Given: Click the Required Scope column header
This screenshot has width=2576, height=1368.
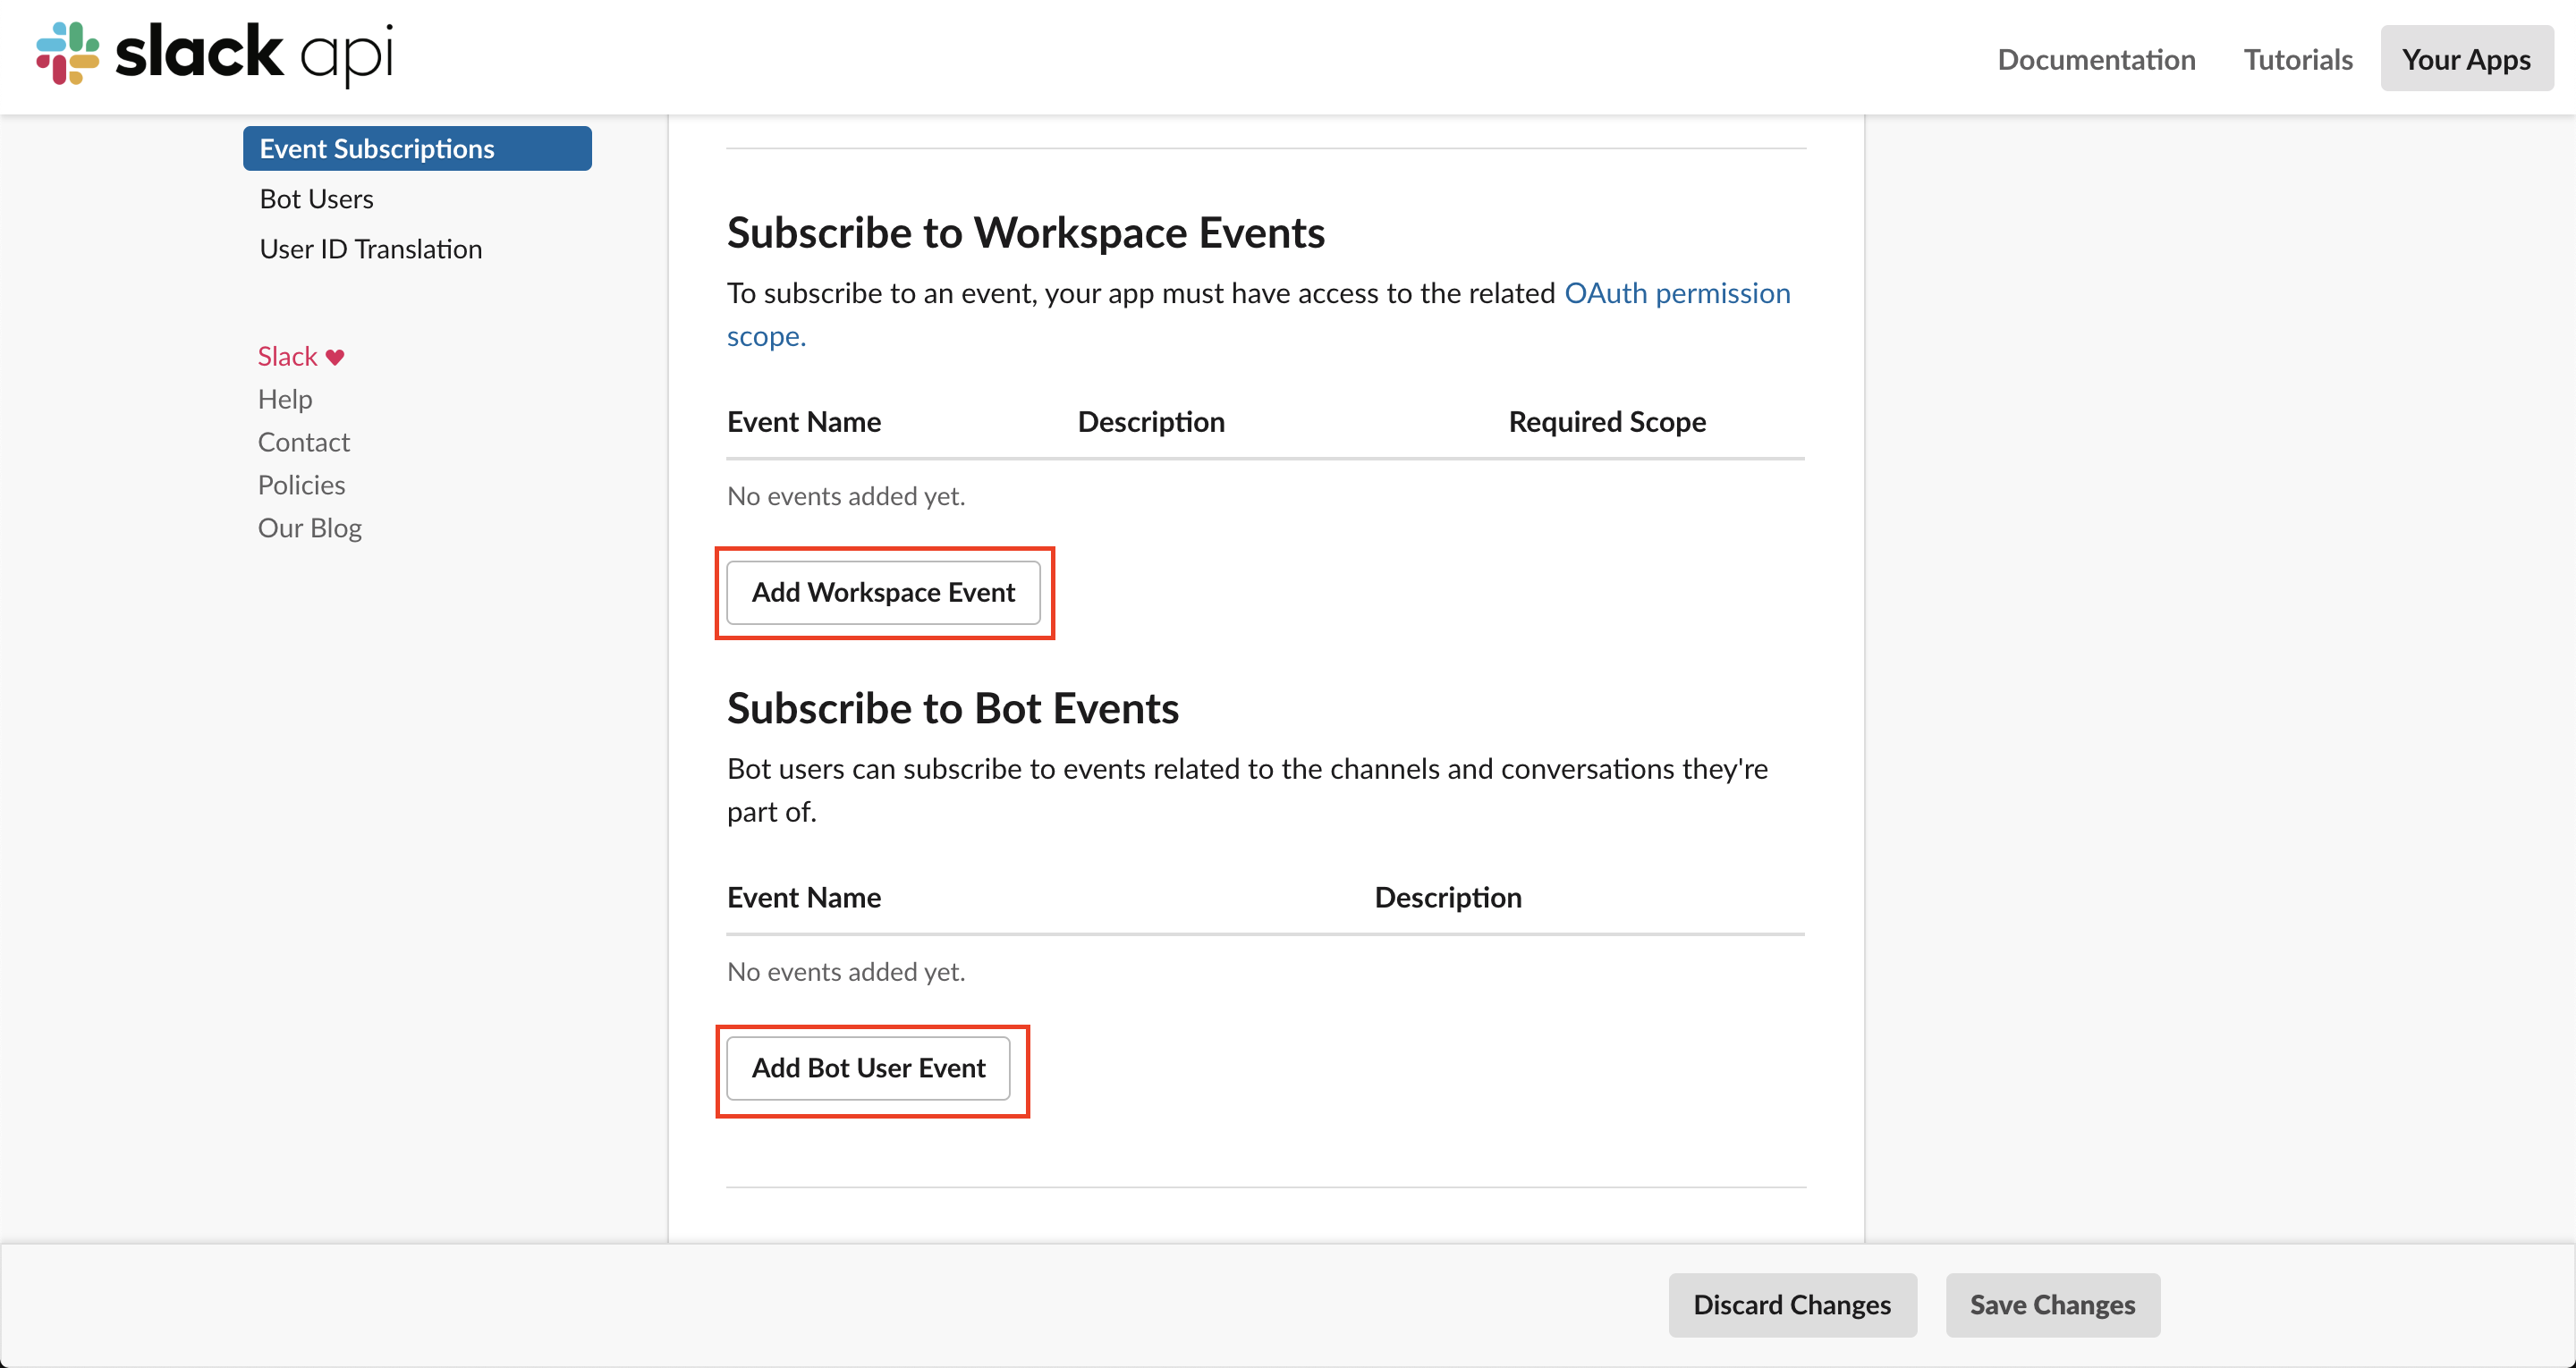Looking at the screenshot, I should point(1606,421).
